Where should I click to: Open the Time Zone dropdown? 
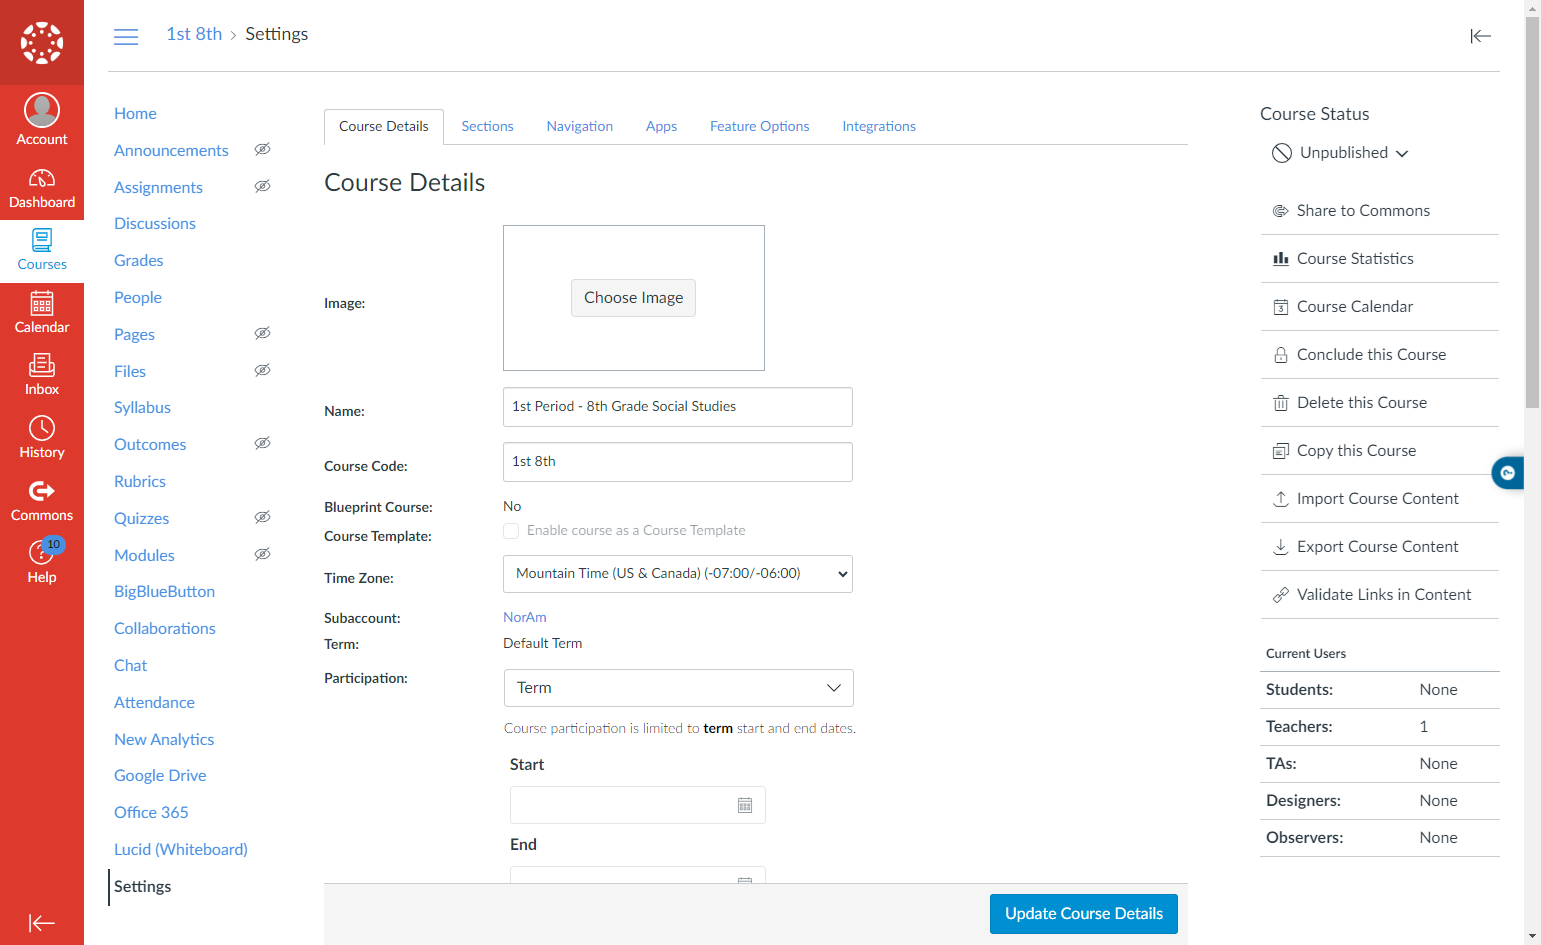[678, 574]
